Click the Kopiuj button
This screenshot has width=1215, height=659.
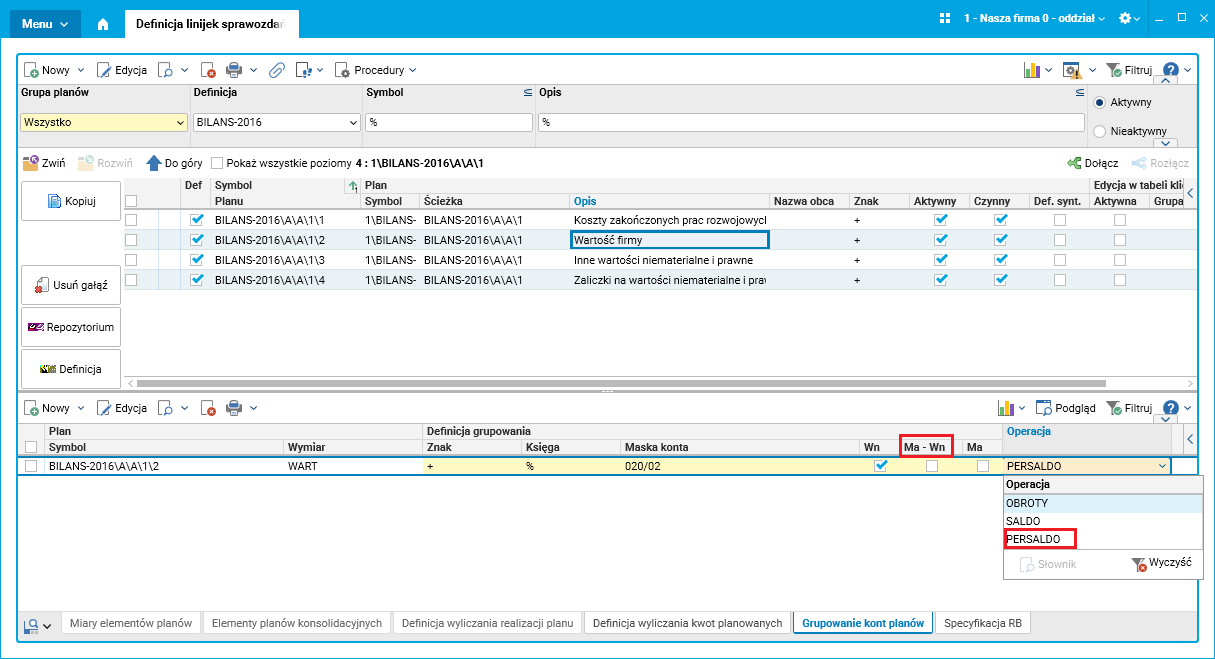[71, 201]
